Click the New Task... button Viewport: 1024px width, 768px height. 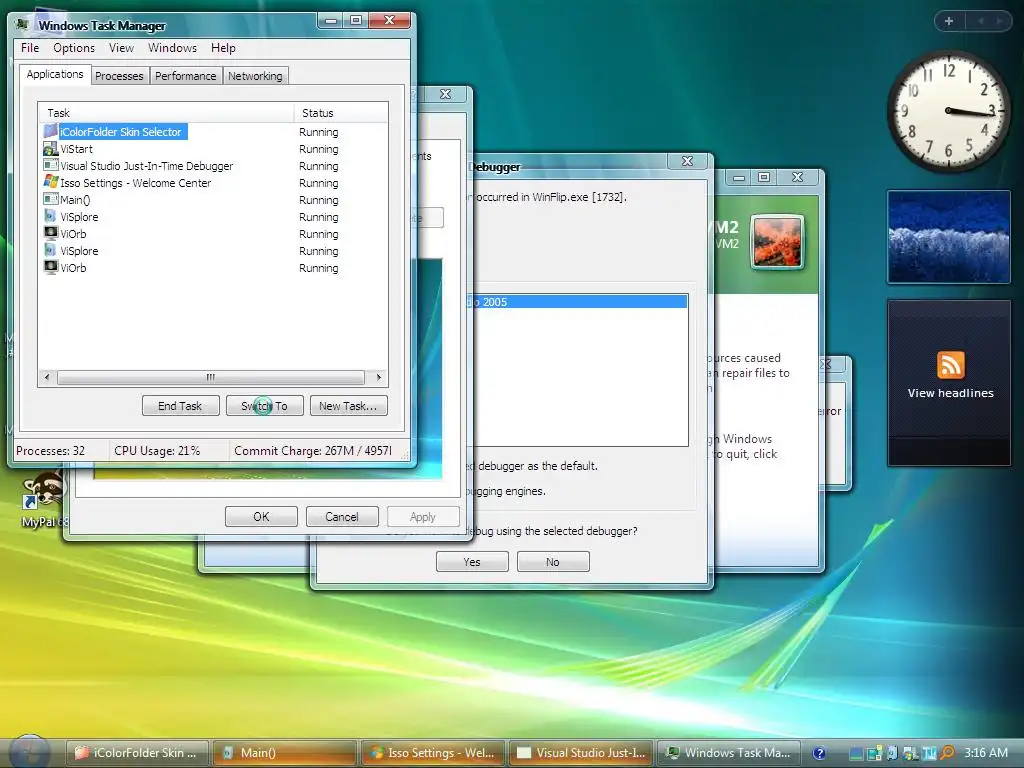(x=348, y=406)
